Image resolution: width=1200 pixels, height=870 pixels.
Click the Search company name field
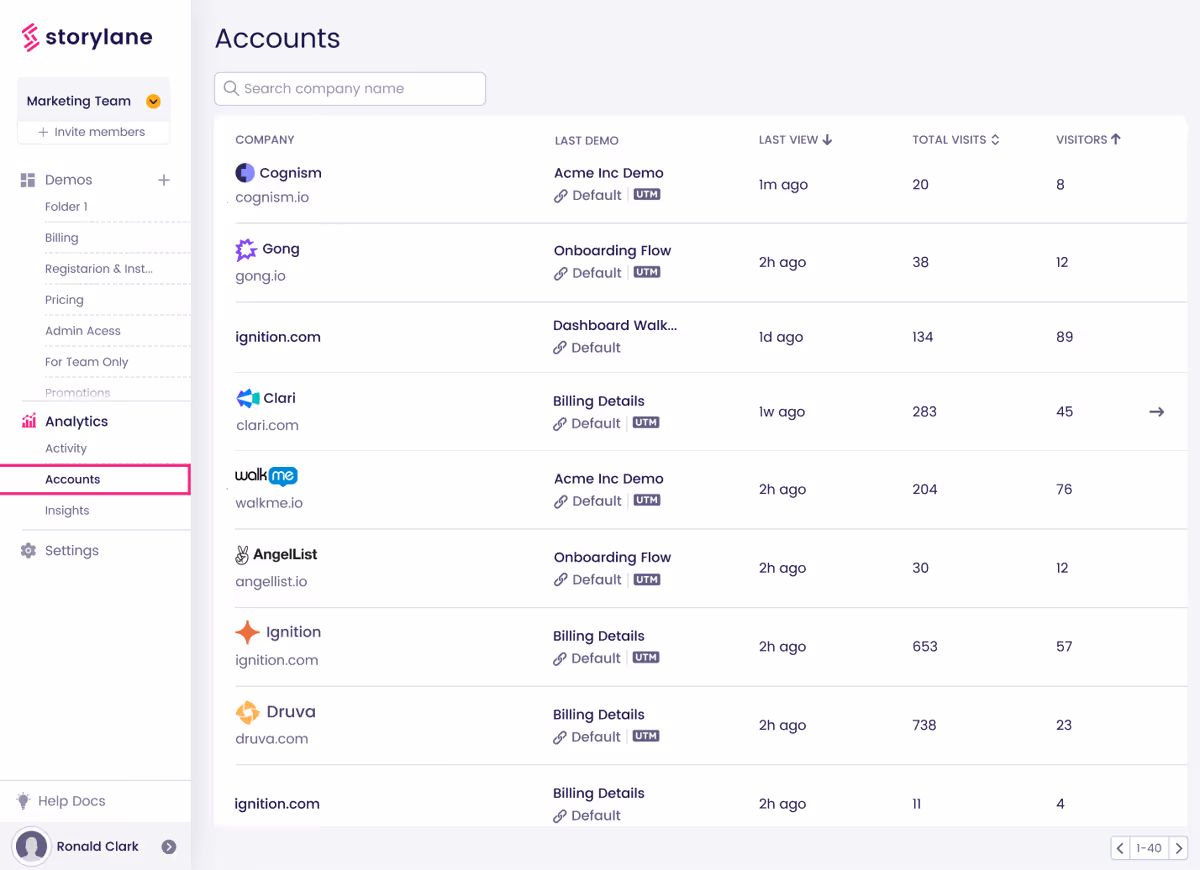click(350, 89)
